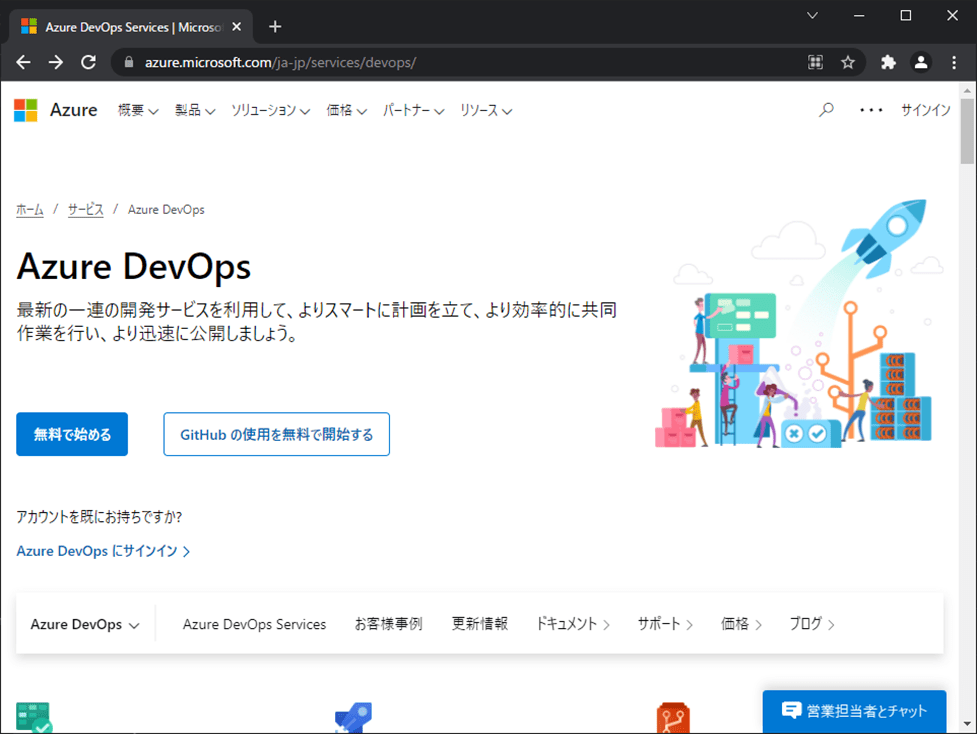Screen dimensions: 977x734
Task: Bookmark this page with the star icon
Action: [x=847, y=62]
